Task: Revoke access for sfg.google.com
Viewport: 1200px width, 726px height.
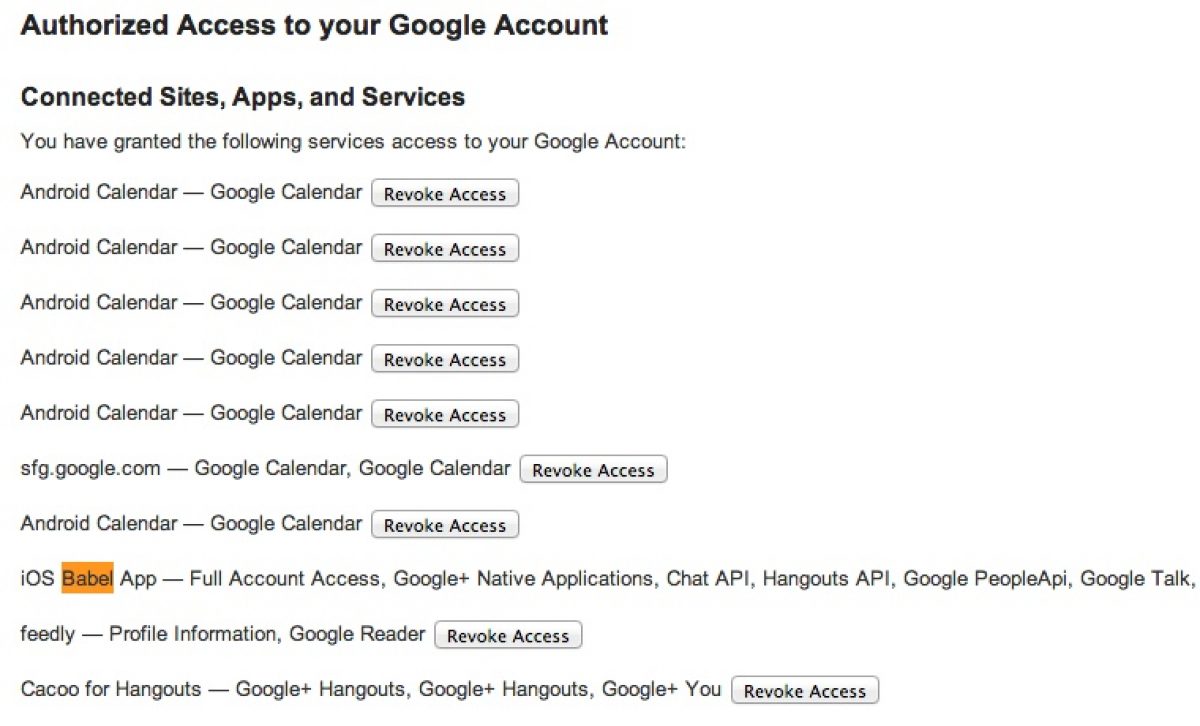Action: [593, 470]
